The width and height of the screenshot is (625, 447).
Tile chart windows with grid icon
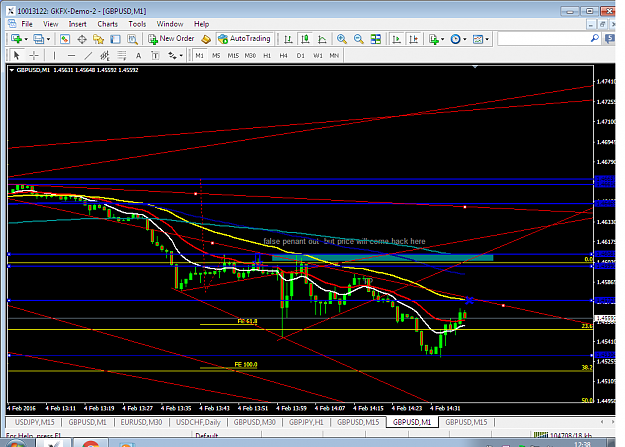[x=375, y=39]
